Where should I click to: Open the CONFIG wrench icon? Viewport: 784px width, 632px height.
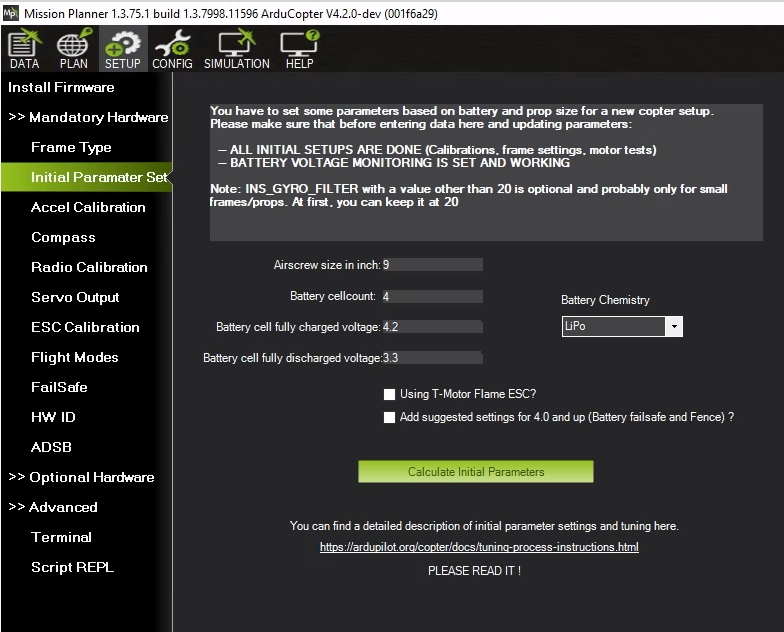pyautogui.click(x=172, y=50)
